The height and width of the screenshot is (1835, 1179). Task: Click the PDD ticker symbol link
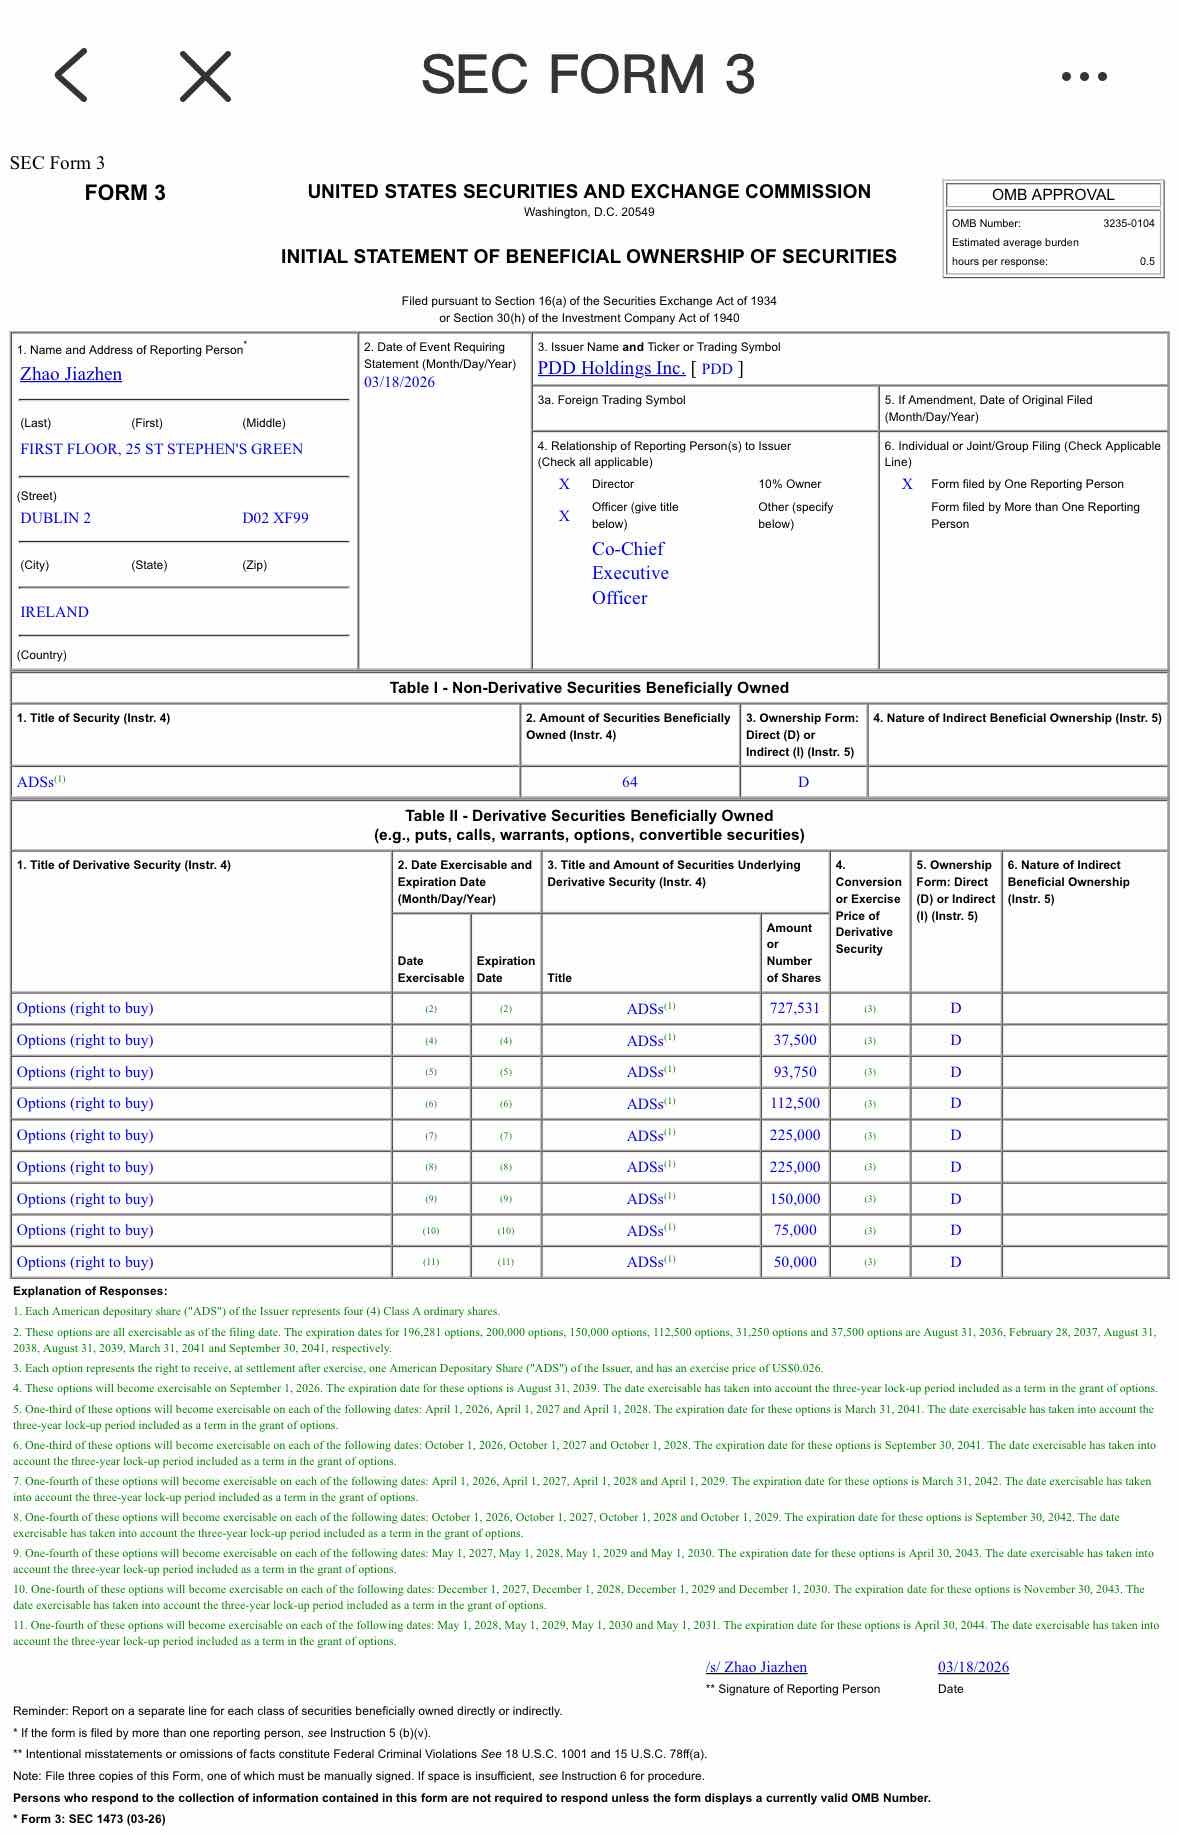point(717,369)
